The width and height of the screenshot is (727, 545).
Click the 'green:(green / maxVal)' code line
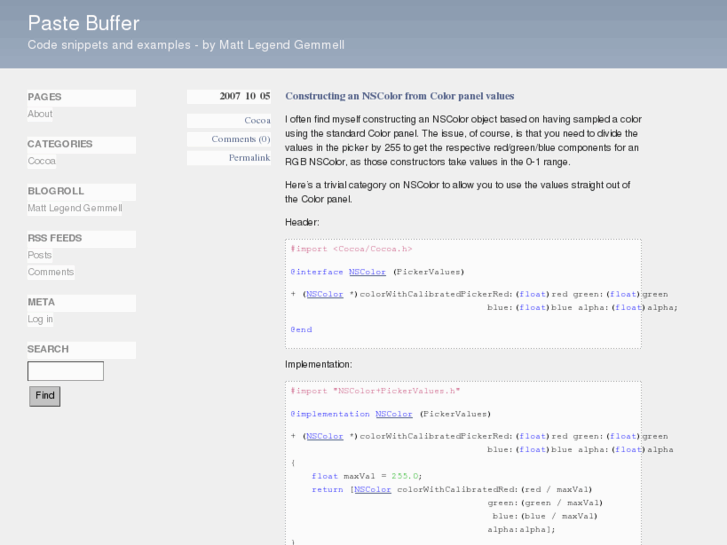[x=545, y=503]
